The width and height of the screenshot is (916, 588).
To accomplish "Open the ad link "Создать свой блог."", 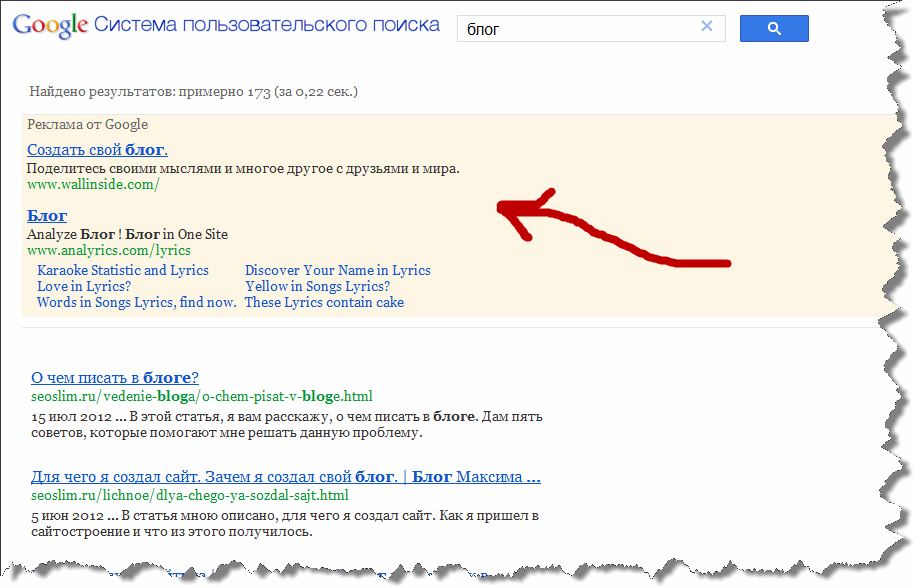I will pyautogui.click(x=98, y=150).
